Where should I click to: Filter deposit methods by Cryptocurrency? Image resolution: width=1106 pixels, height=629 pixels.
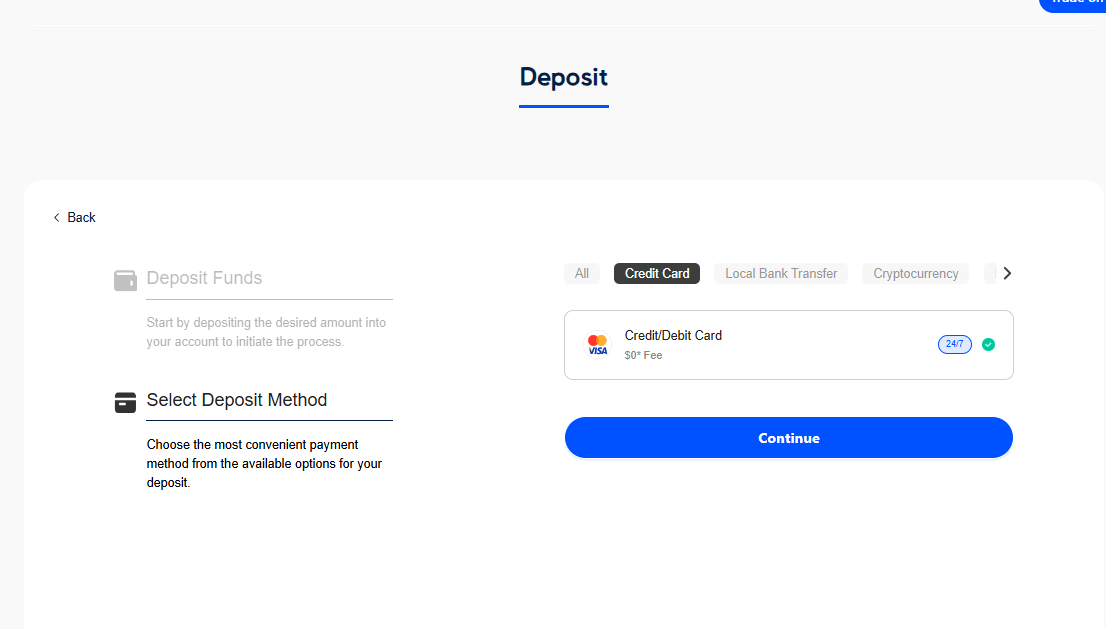pos(915,274)
